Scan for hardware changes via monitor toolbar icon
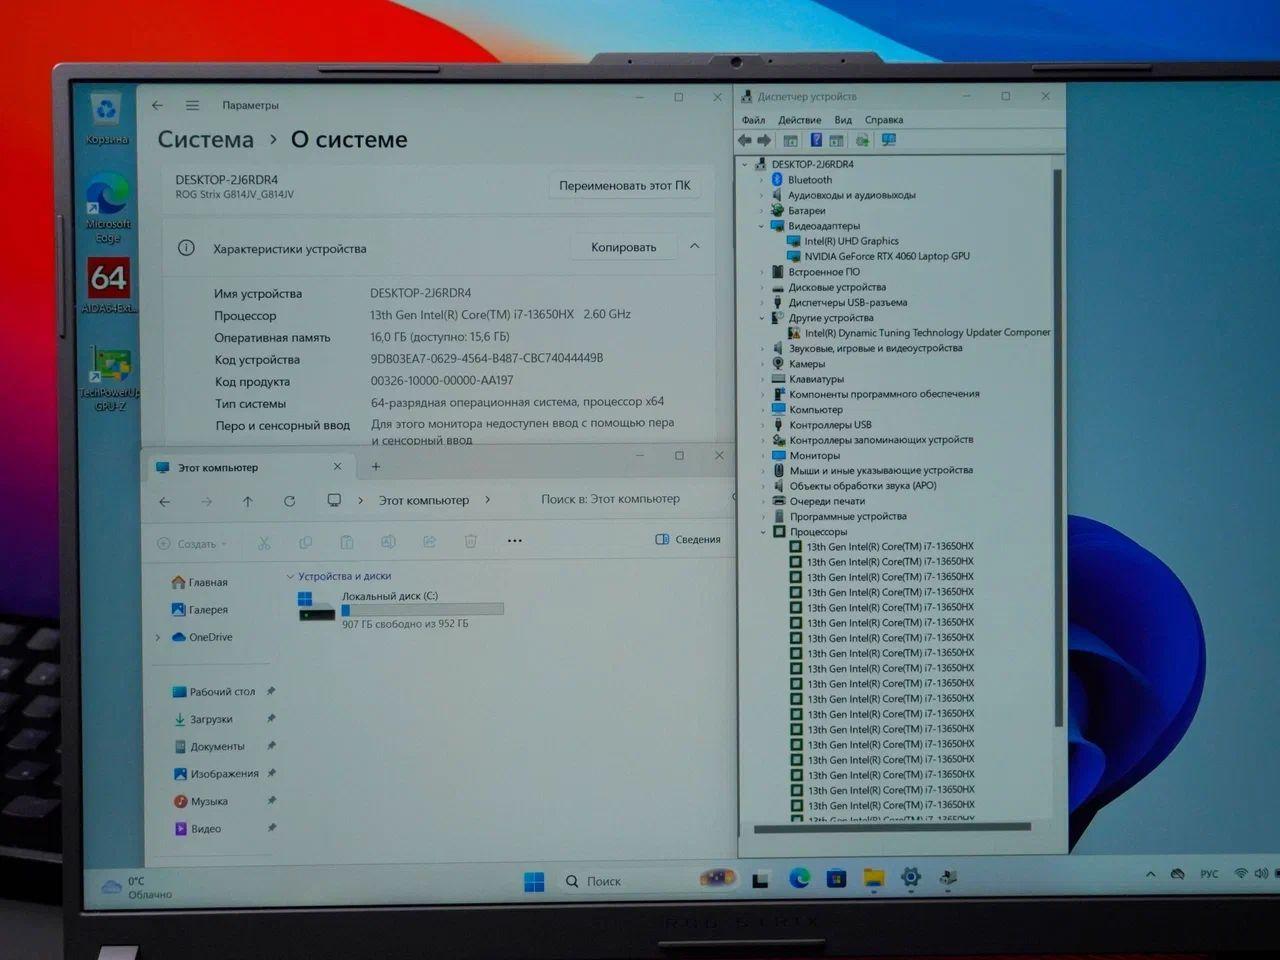This screenshot has width=1280, height=960. [x=889, y=141]
